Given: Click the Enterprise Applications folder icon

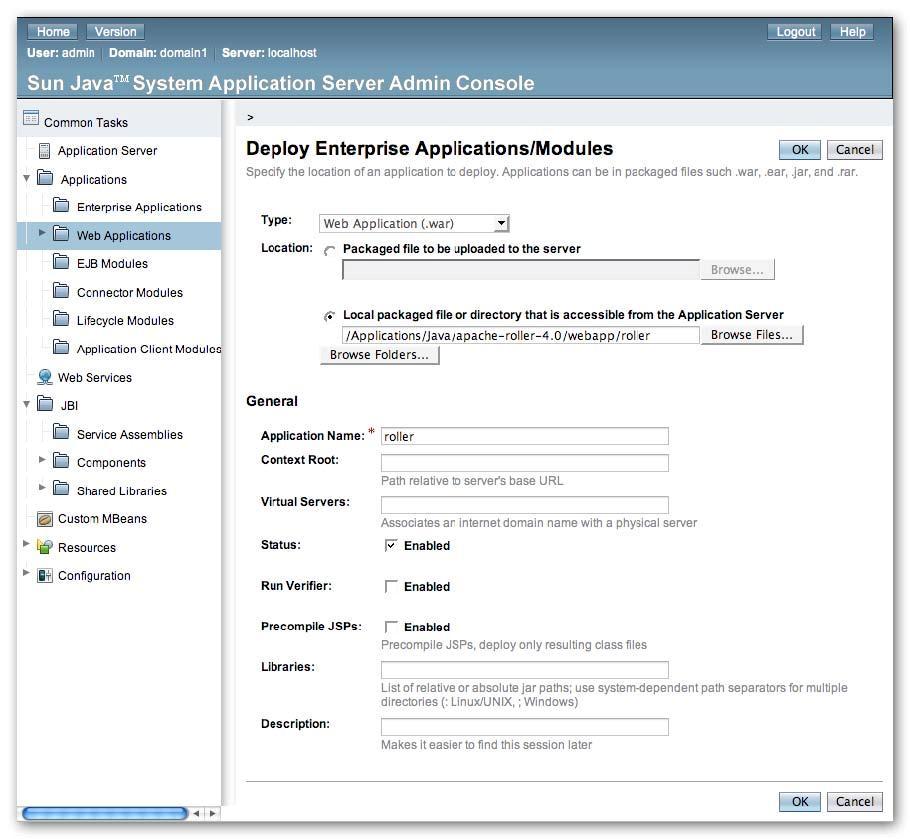Looking at the screenshot, I should (61, 205).
